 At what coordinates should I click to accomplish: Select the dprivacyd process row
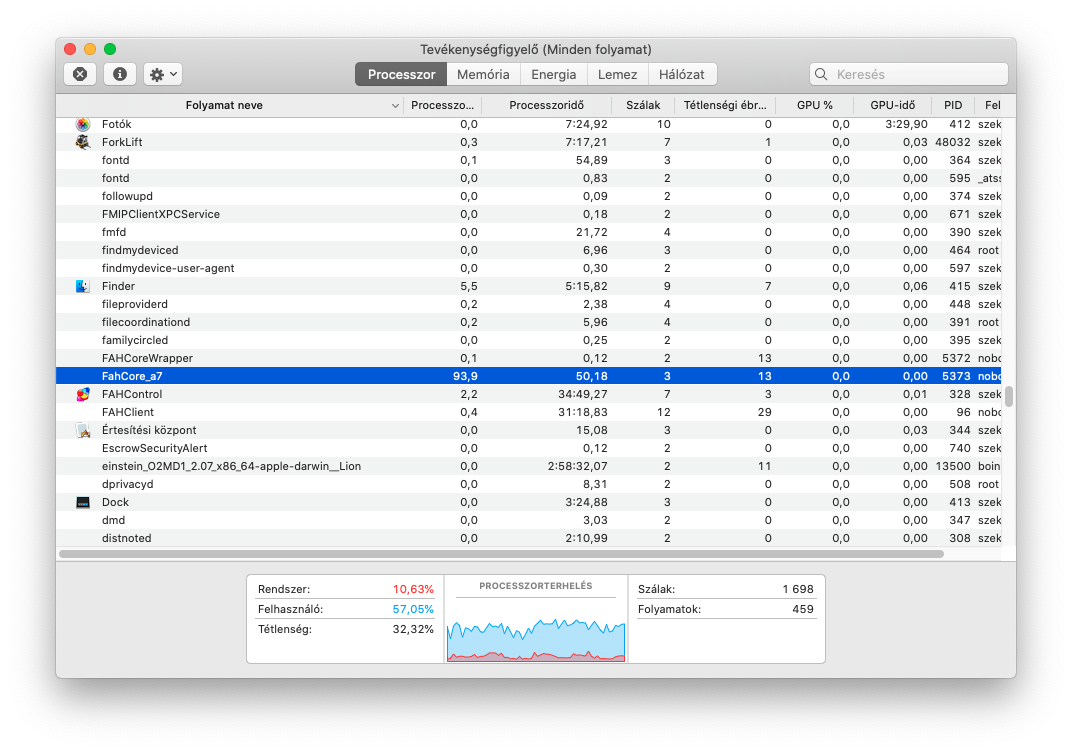528,484
